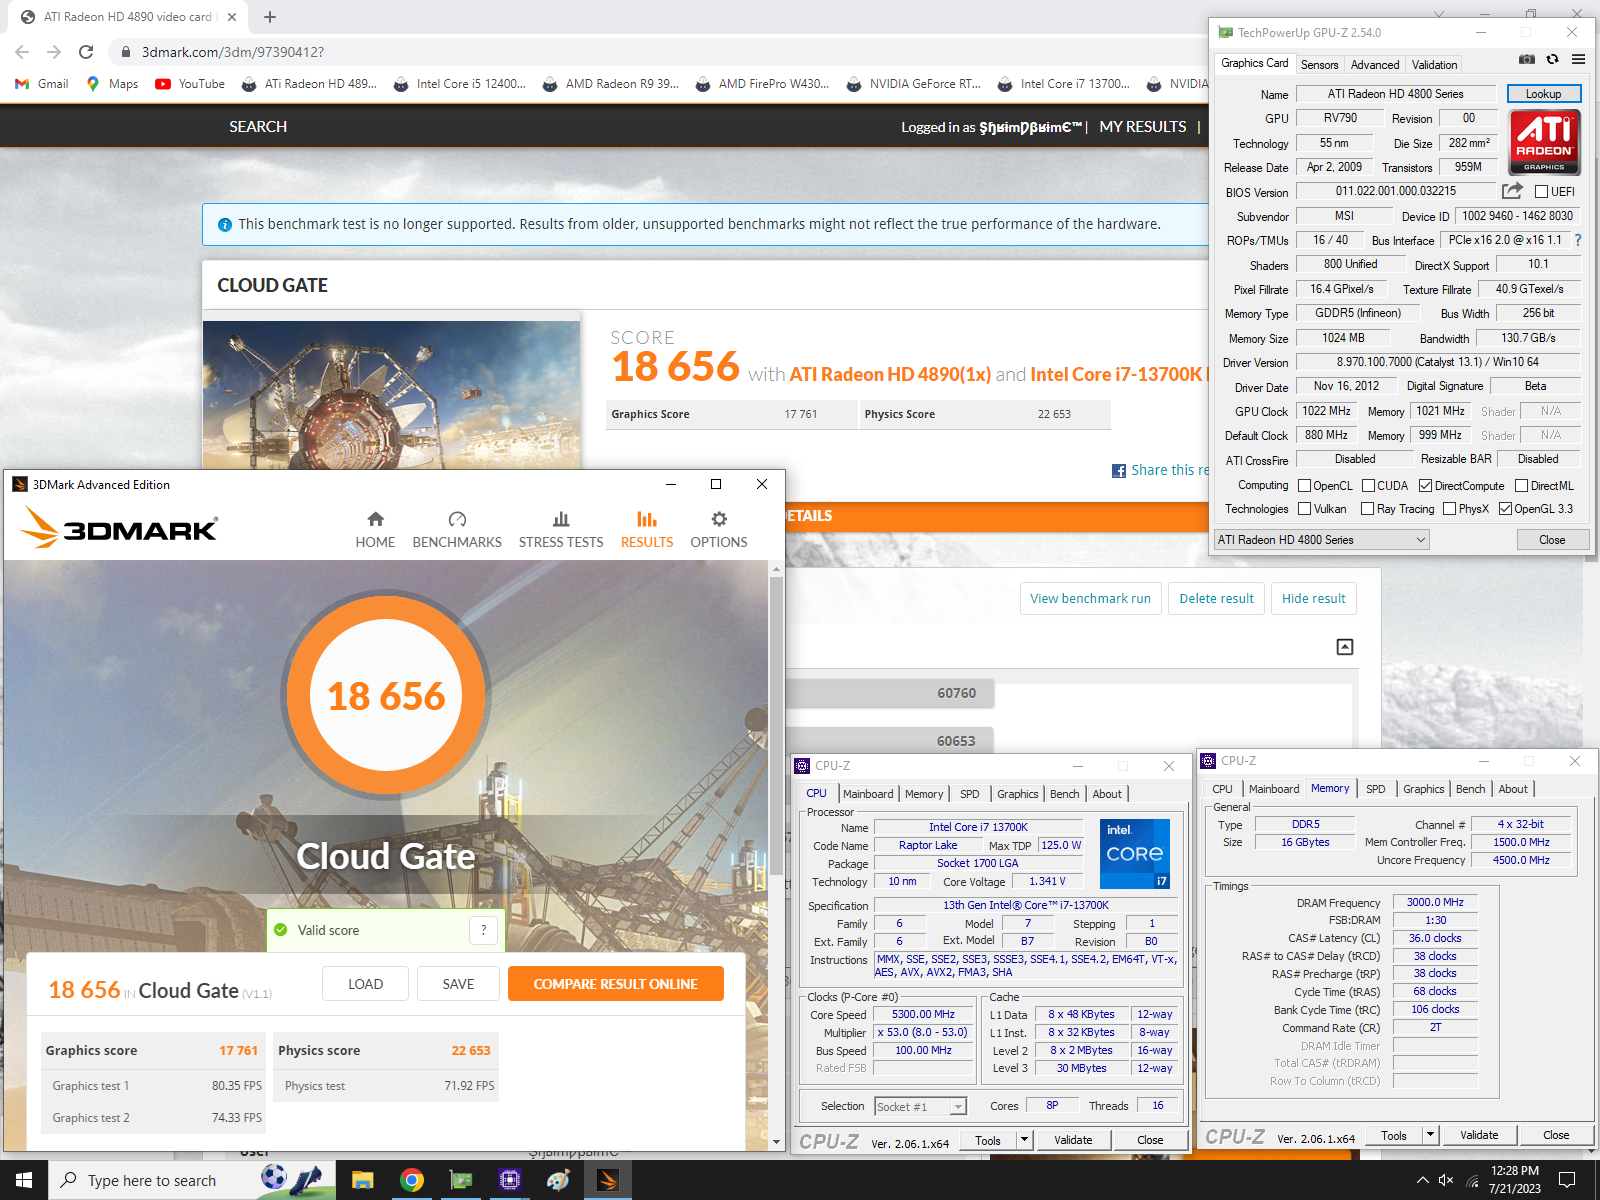Image resolution: width=1600 pixels, height=1200 pixels.
Task: Open 3DMark Options gear icon
Action: coord(719,519)
